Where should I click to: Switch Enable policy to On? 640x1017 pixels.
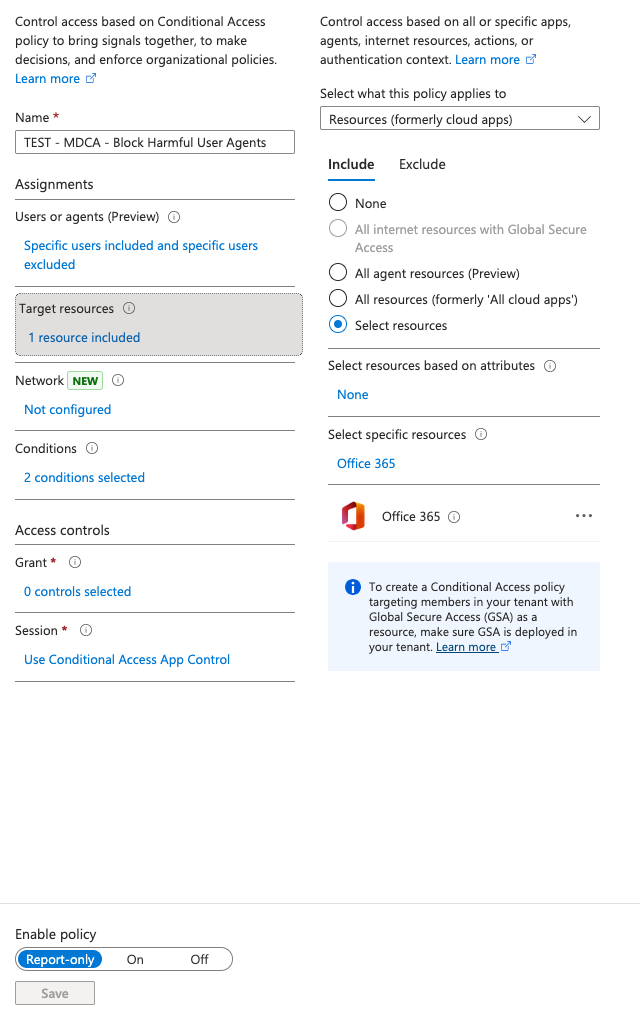coord(135,959)
